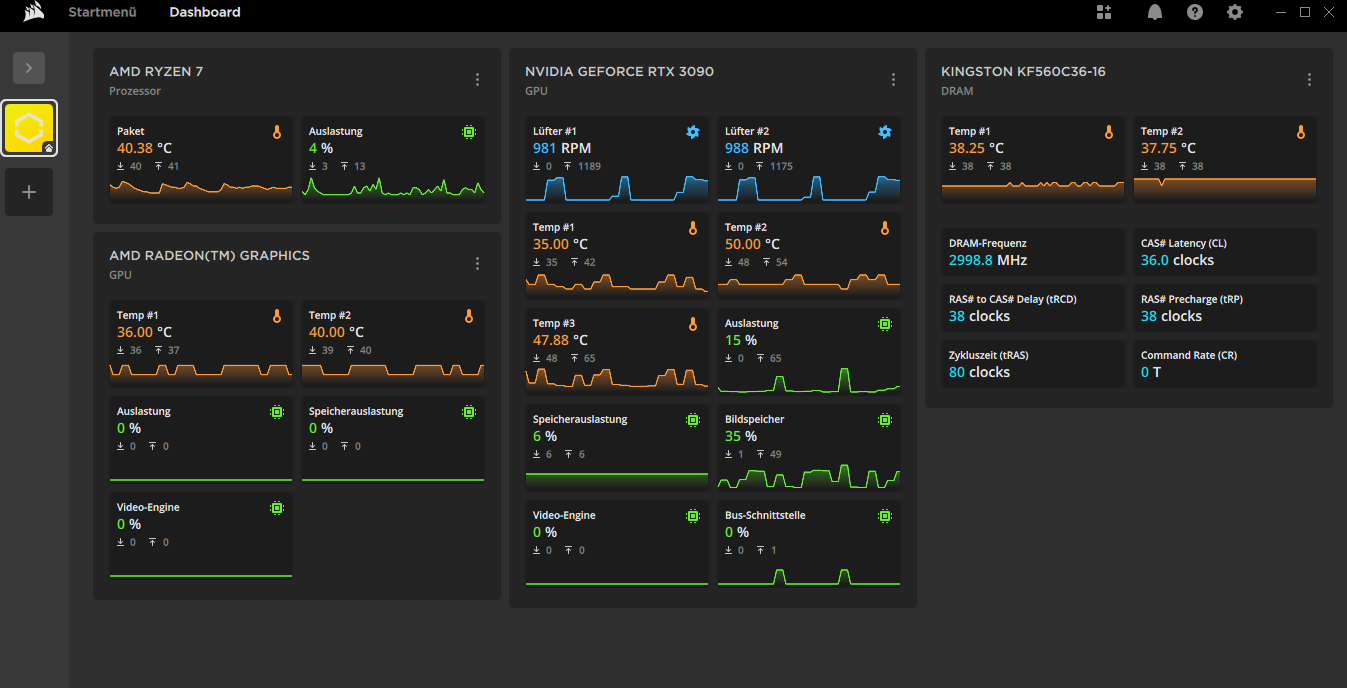Click thermometer icon on Radeon Temp #2

click(x=469, y=316)
